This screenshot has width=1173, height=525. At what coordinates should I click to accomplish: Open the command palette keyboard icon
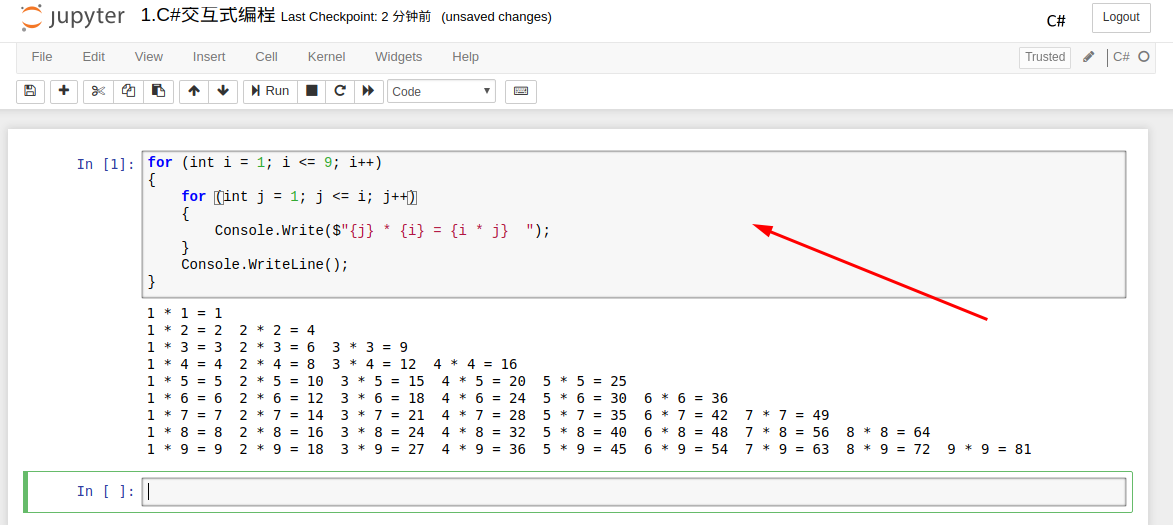(x=521, y=91)
